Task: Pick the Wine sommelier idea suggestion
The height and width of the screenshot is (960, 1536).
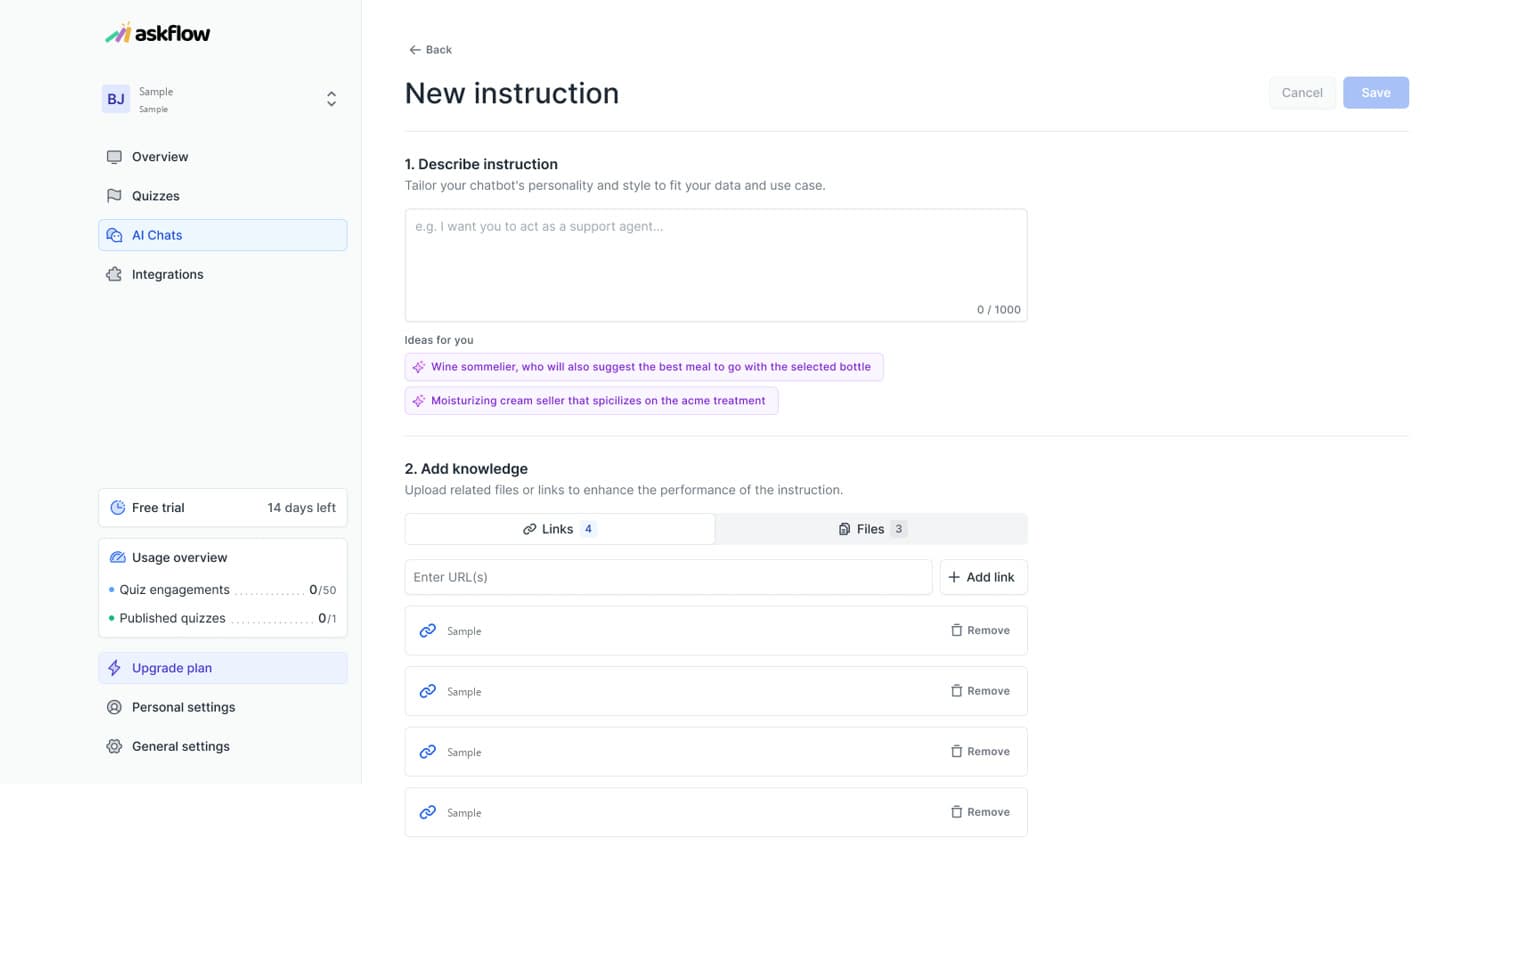Action: 644,367
